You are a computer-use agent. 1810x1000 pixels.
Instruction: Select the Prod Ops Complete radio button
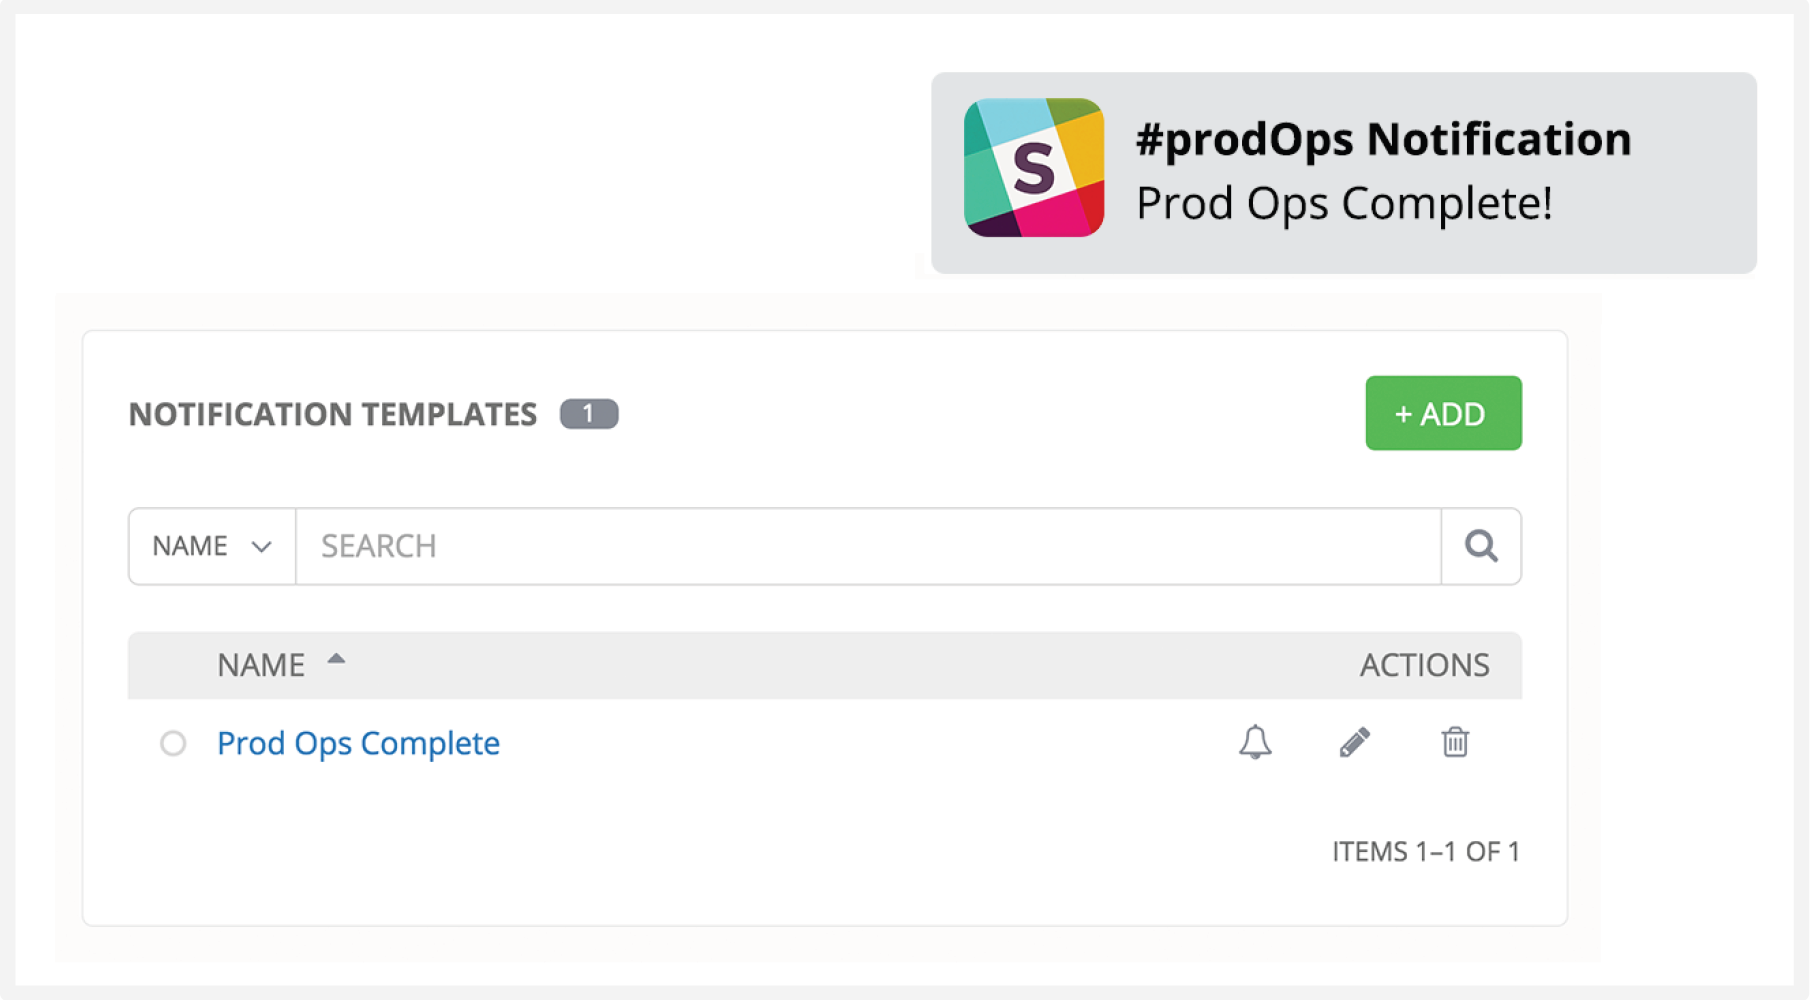173,743
